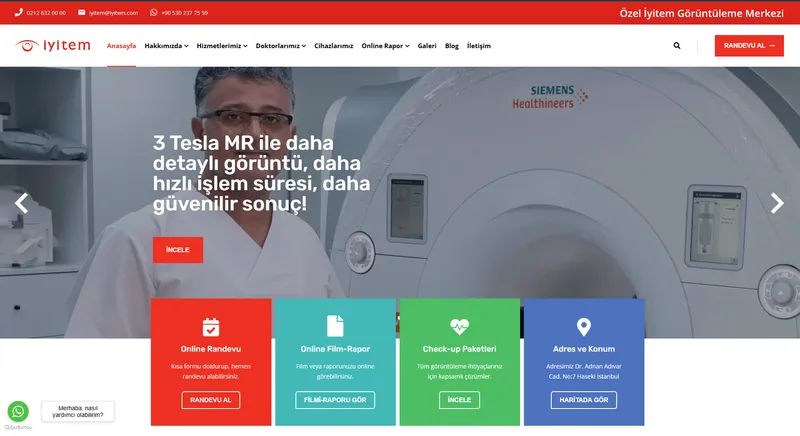Expand the Hakkımızda menu
Viewport: 800px width, 436px height.
coord(166,46)
